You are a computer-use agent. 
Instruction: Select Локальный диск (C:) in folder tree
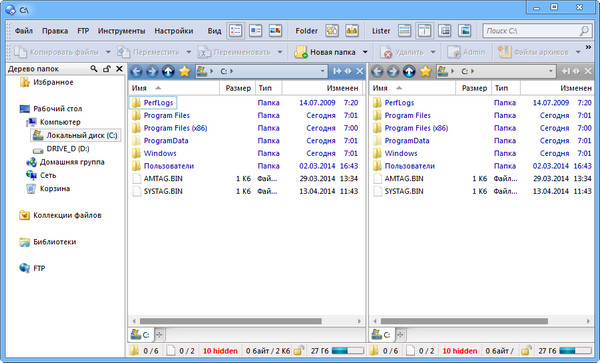click(76, 135)
